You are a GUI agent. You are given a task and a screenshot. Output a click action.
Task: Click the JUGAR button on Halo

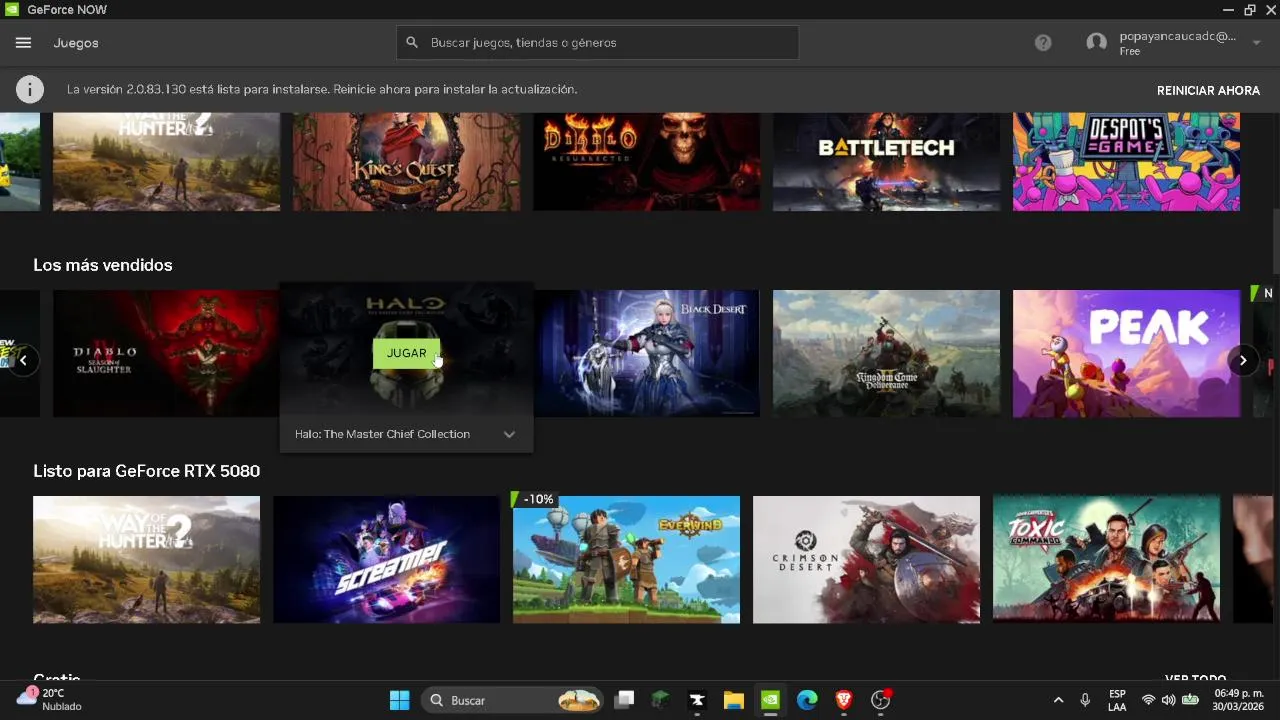(406, 353)
